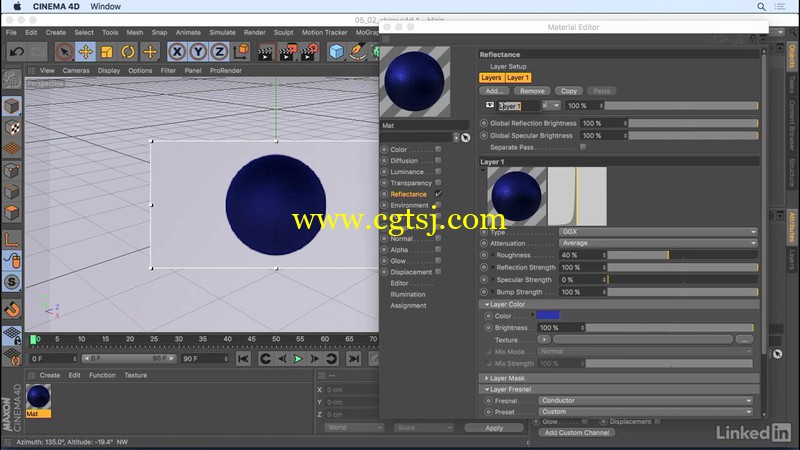Click the Roughness slider bar

[x=682, y=255]
